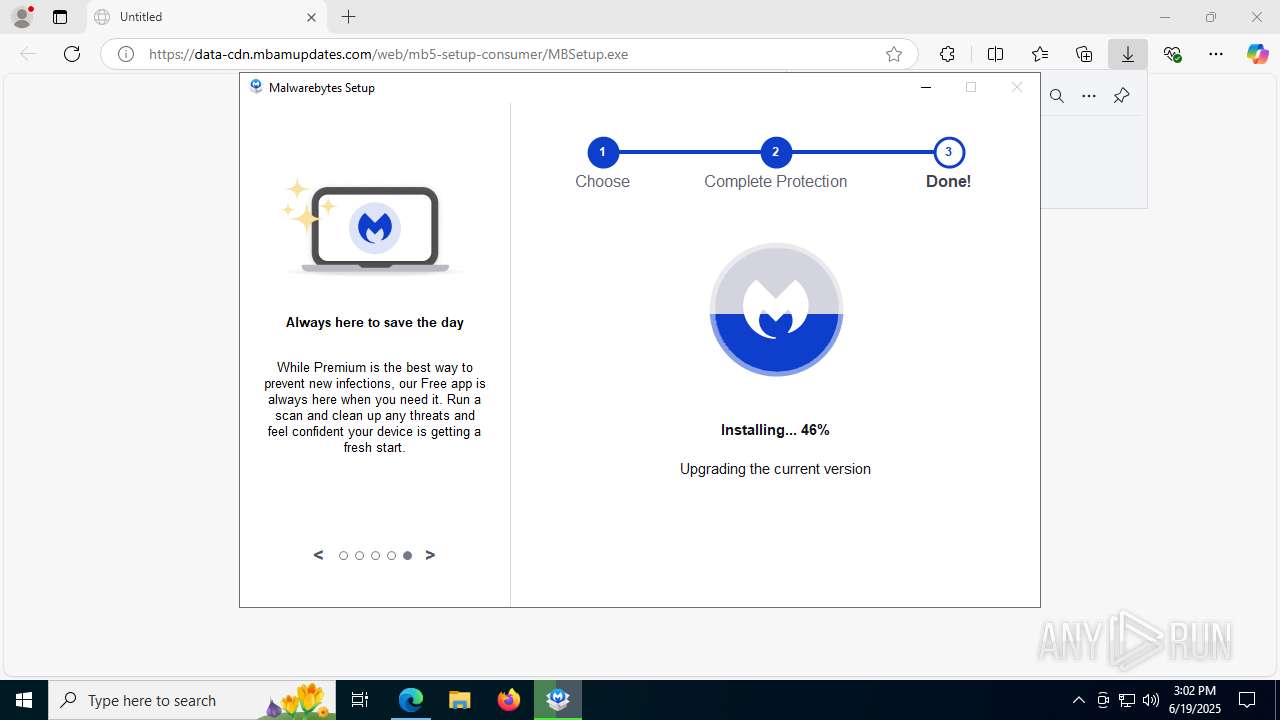Open Edge Settings and more menu
Screen dimensions: 1280x720
coord(1216,54)
